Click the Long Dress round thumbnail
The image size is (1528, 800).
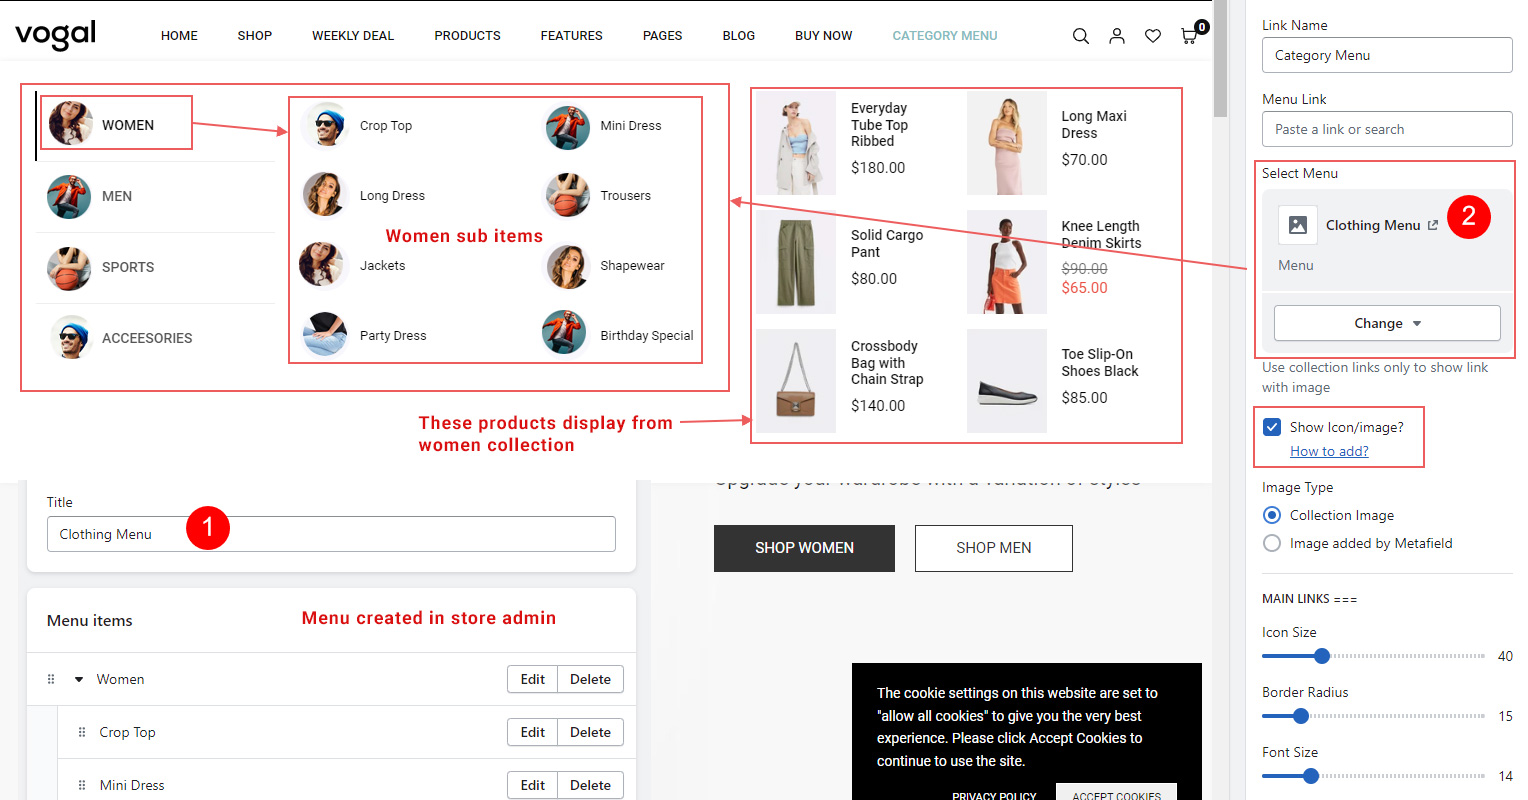coord(324,194)
